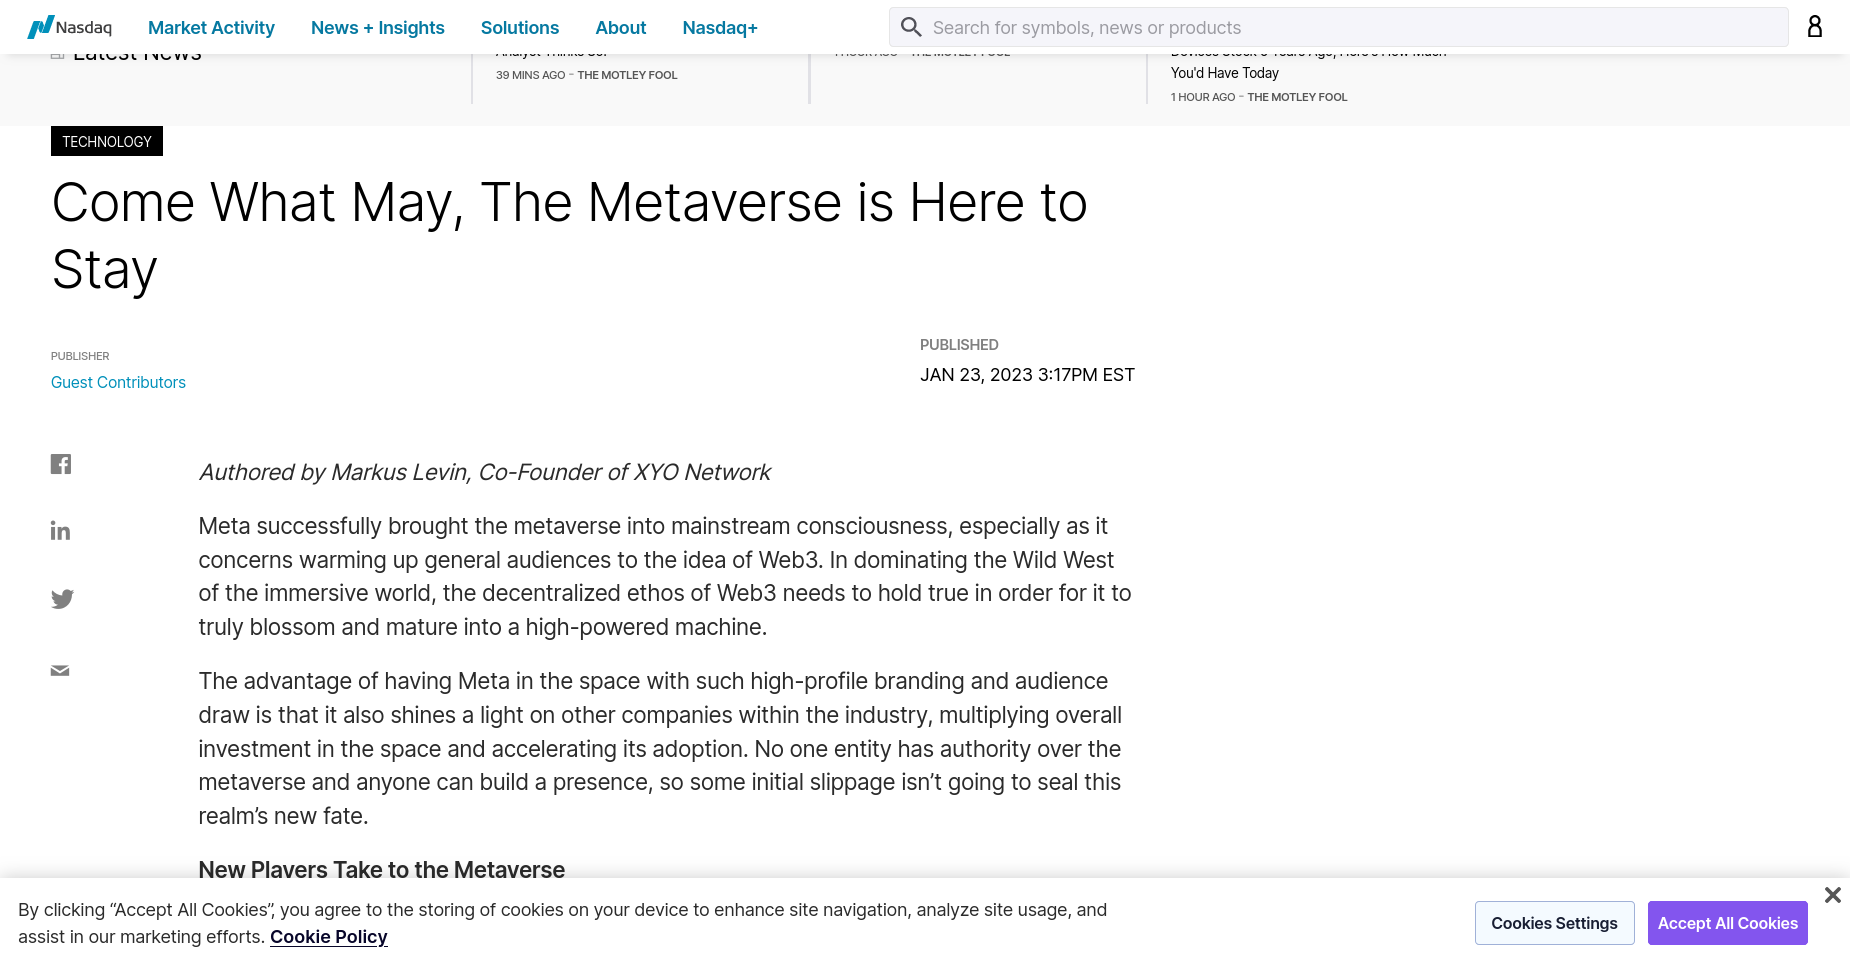The width and height of the screenshot is (1850, 968).
Task: Share article on Twitter
Action: click(x=62, y=599)
